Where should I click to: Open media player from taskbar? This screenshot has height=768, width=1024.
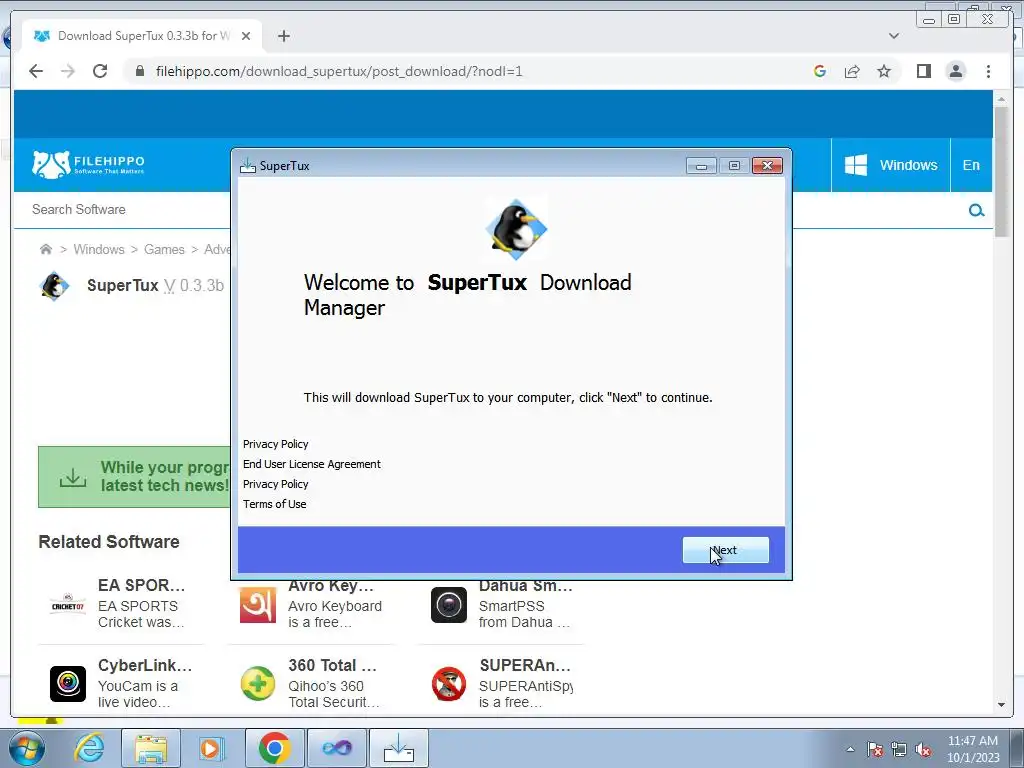pos(210,748)
